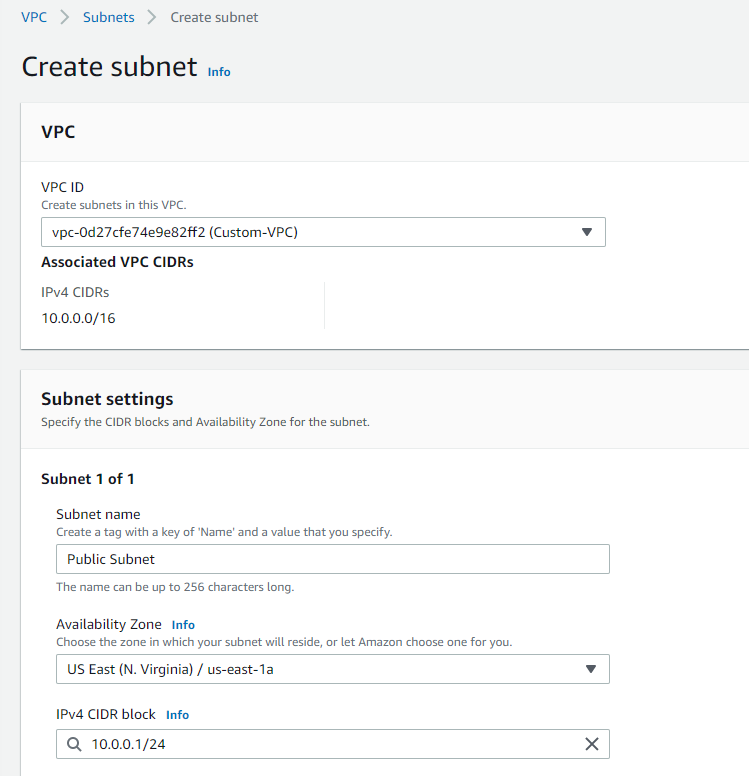Click the breadcrumb chevron after Subnets
The width and height of the screenshot is (749, 776).
[152, 17]
